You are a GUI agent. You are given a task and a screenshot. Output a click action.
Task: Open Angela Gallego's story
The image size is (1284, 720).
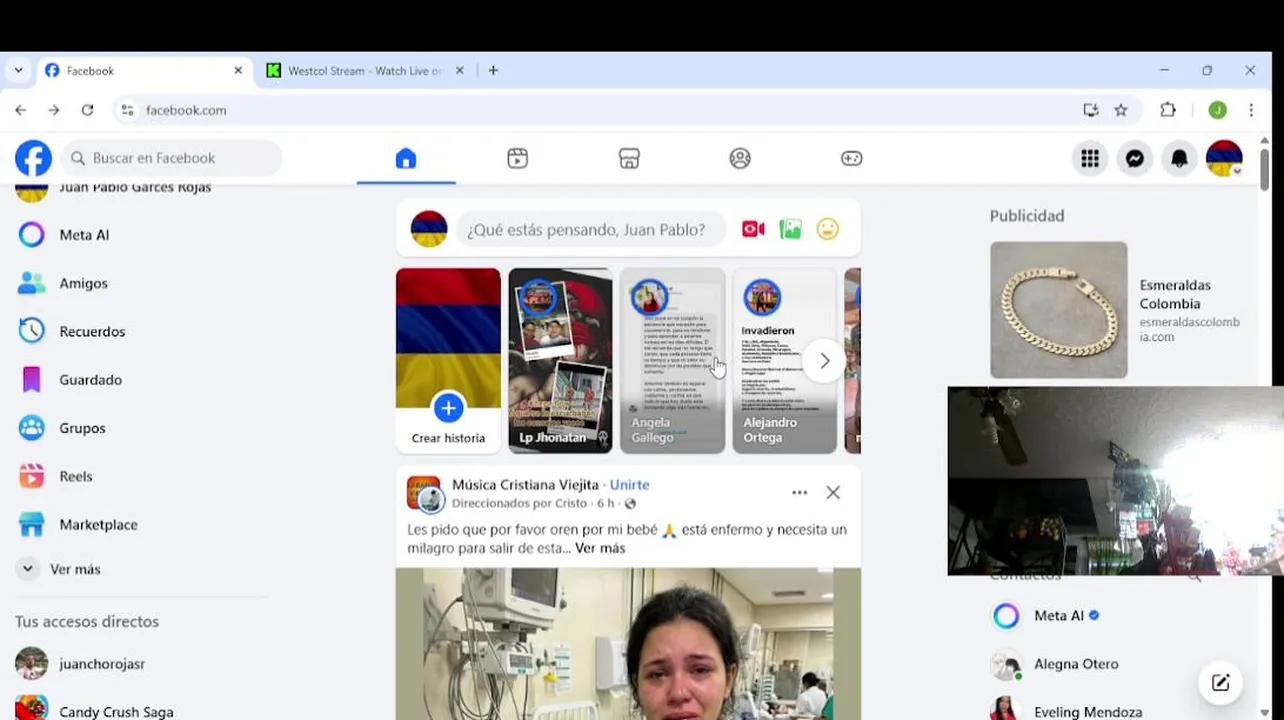tap(672, 360)
